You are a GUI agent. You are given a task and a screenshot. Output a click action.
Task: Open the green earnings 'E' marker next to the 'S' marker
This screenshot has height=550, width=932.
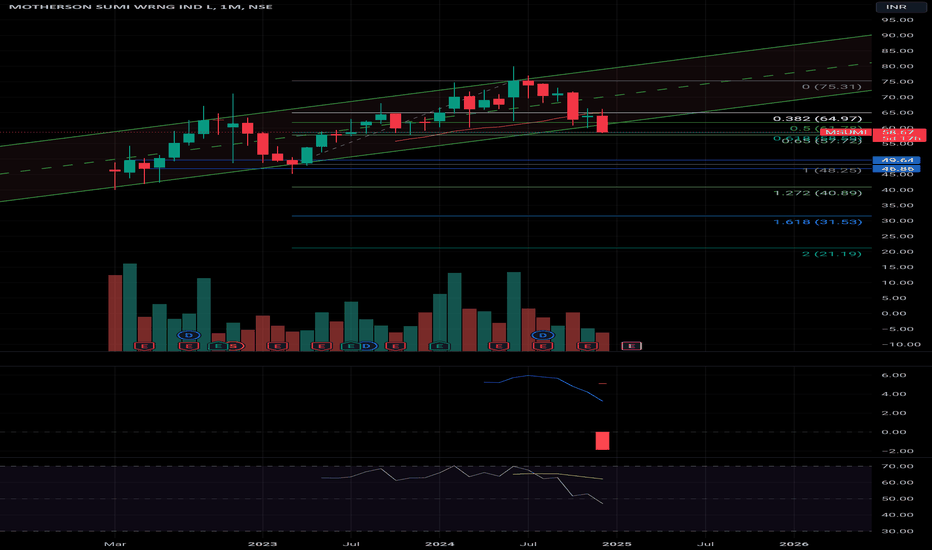click(216, 346)
